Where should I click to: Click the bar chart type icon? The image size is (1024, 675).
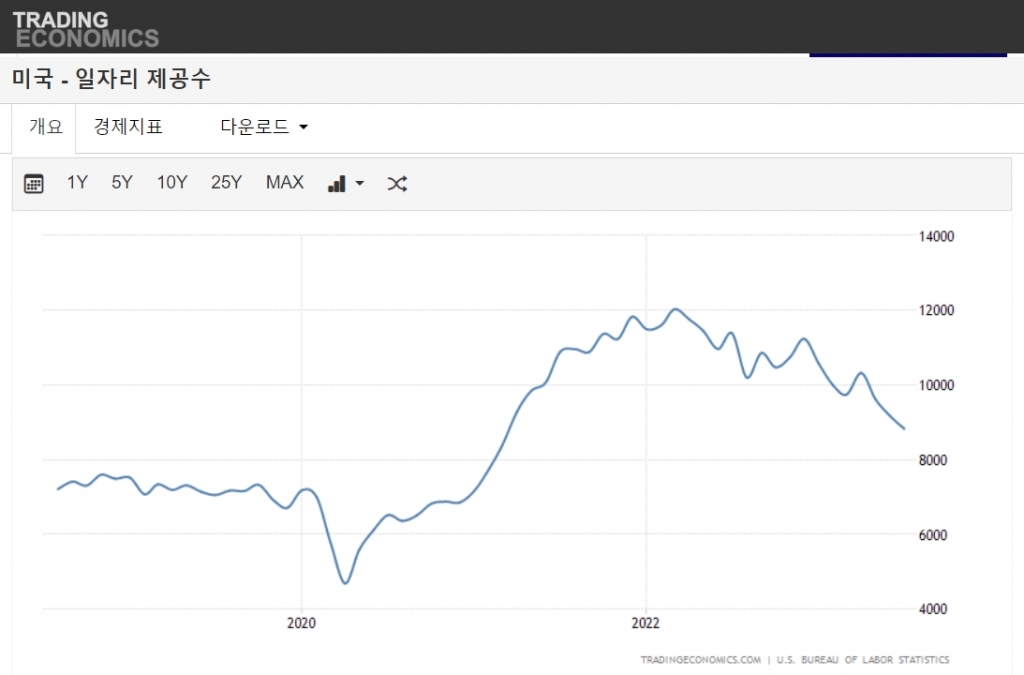coord(337,183)
